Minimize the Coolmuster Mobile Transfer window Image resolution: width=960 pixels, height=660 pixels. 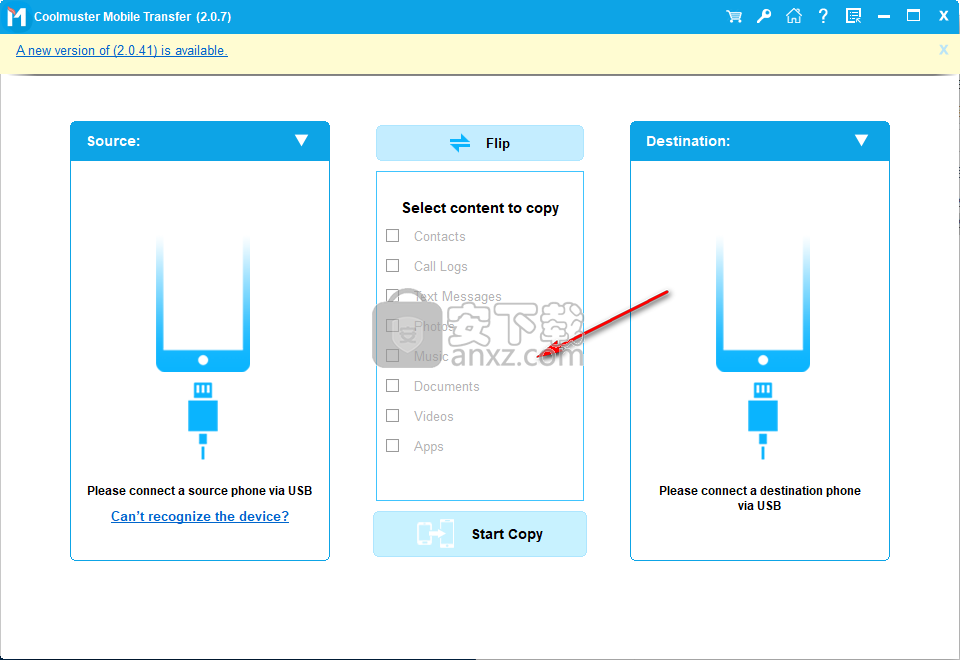tap(883, 17)
